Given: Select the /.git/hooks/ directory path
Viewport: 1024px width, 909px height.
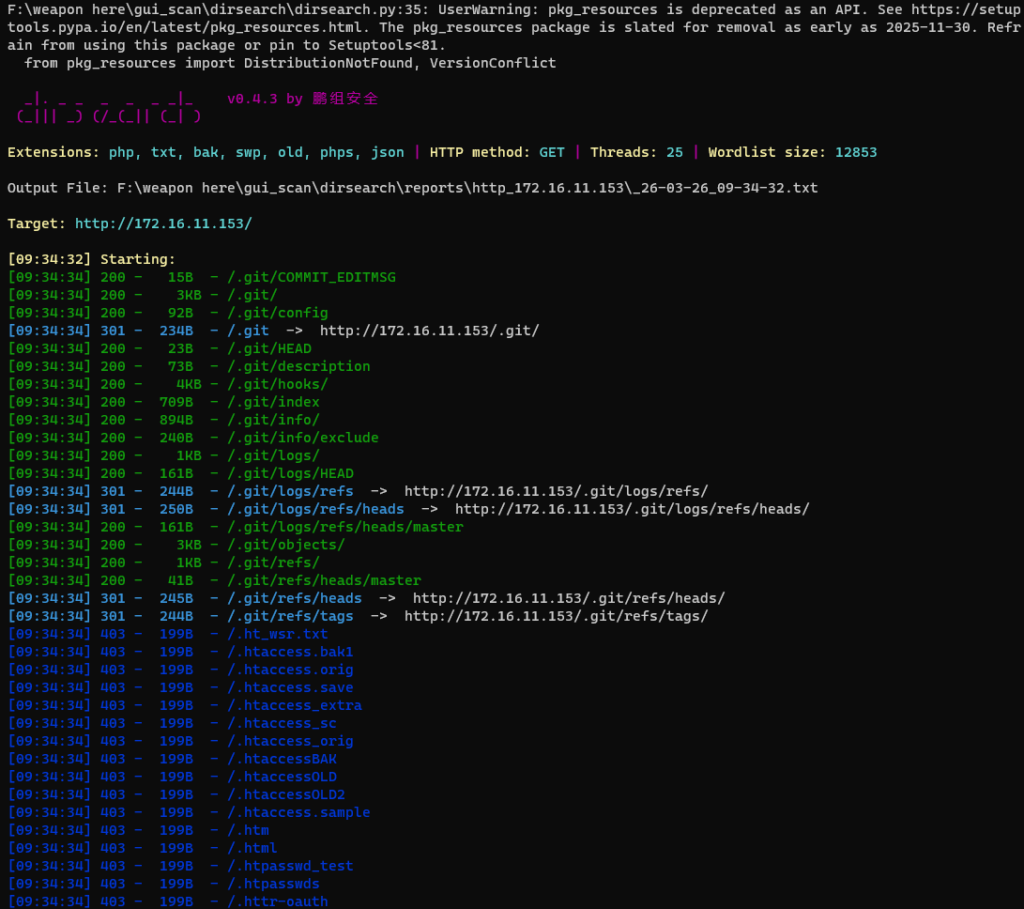Looking at the screenshot, I should (277, 384).
